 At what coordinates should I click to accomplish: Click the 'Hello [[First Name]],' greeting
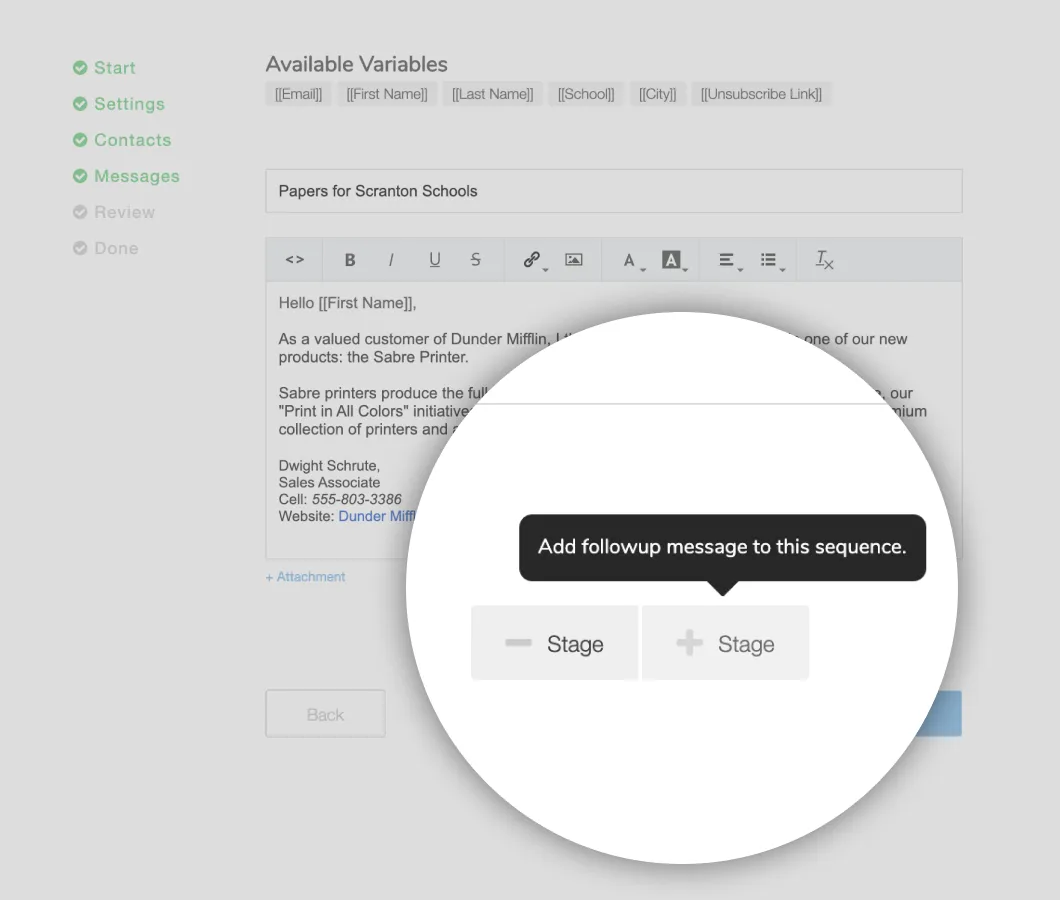[347, 303]
